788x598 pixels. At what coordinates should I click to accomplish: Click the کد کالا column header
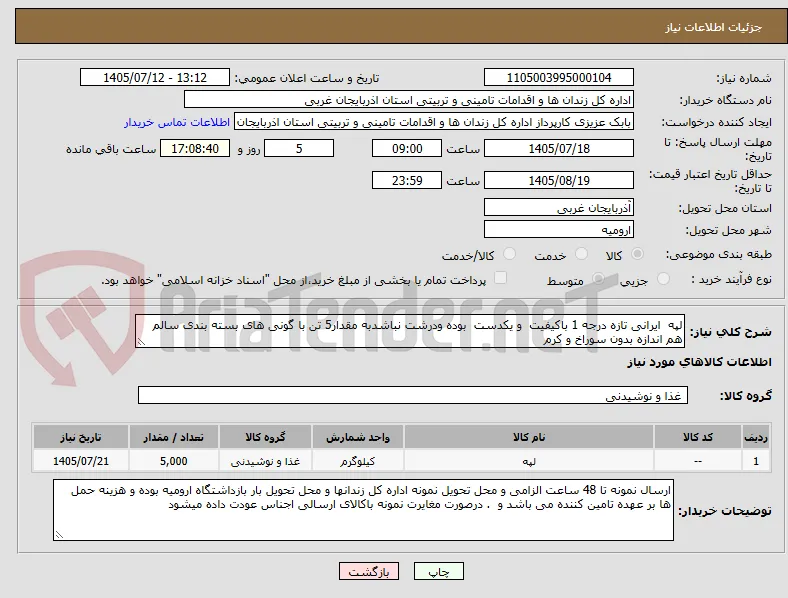pyautogui.click(x=698, y=437)
